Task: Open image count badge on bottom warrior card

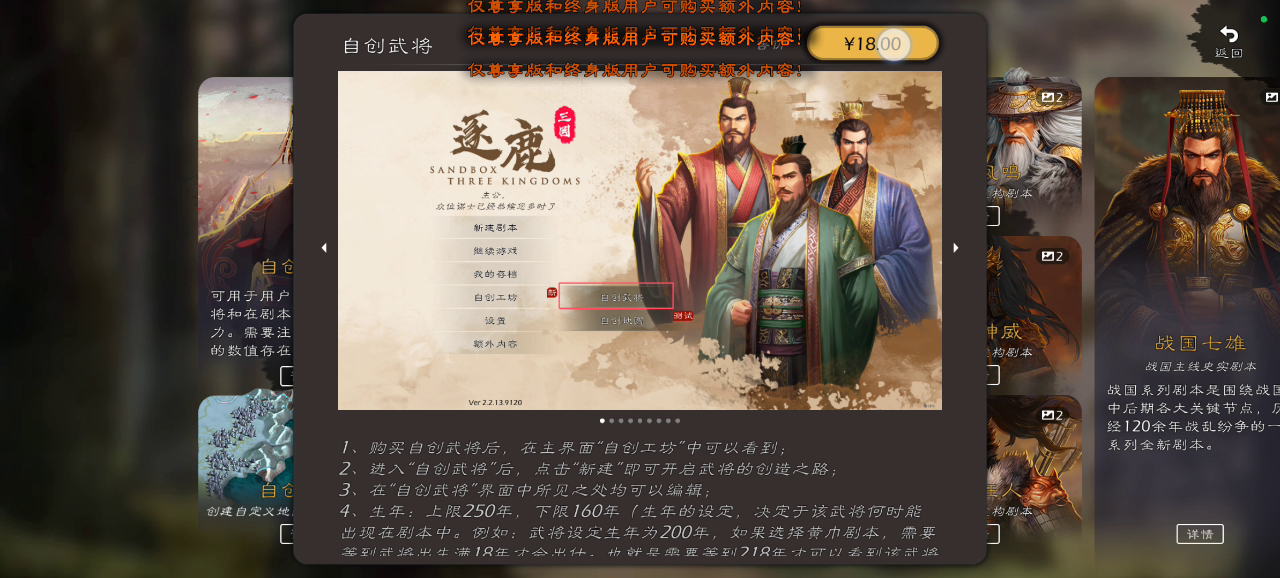Action: pyautogui.click(x=1053, y=415)
